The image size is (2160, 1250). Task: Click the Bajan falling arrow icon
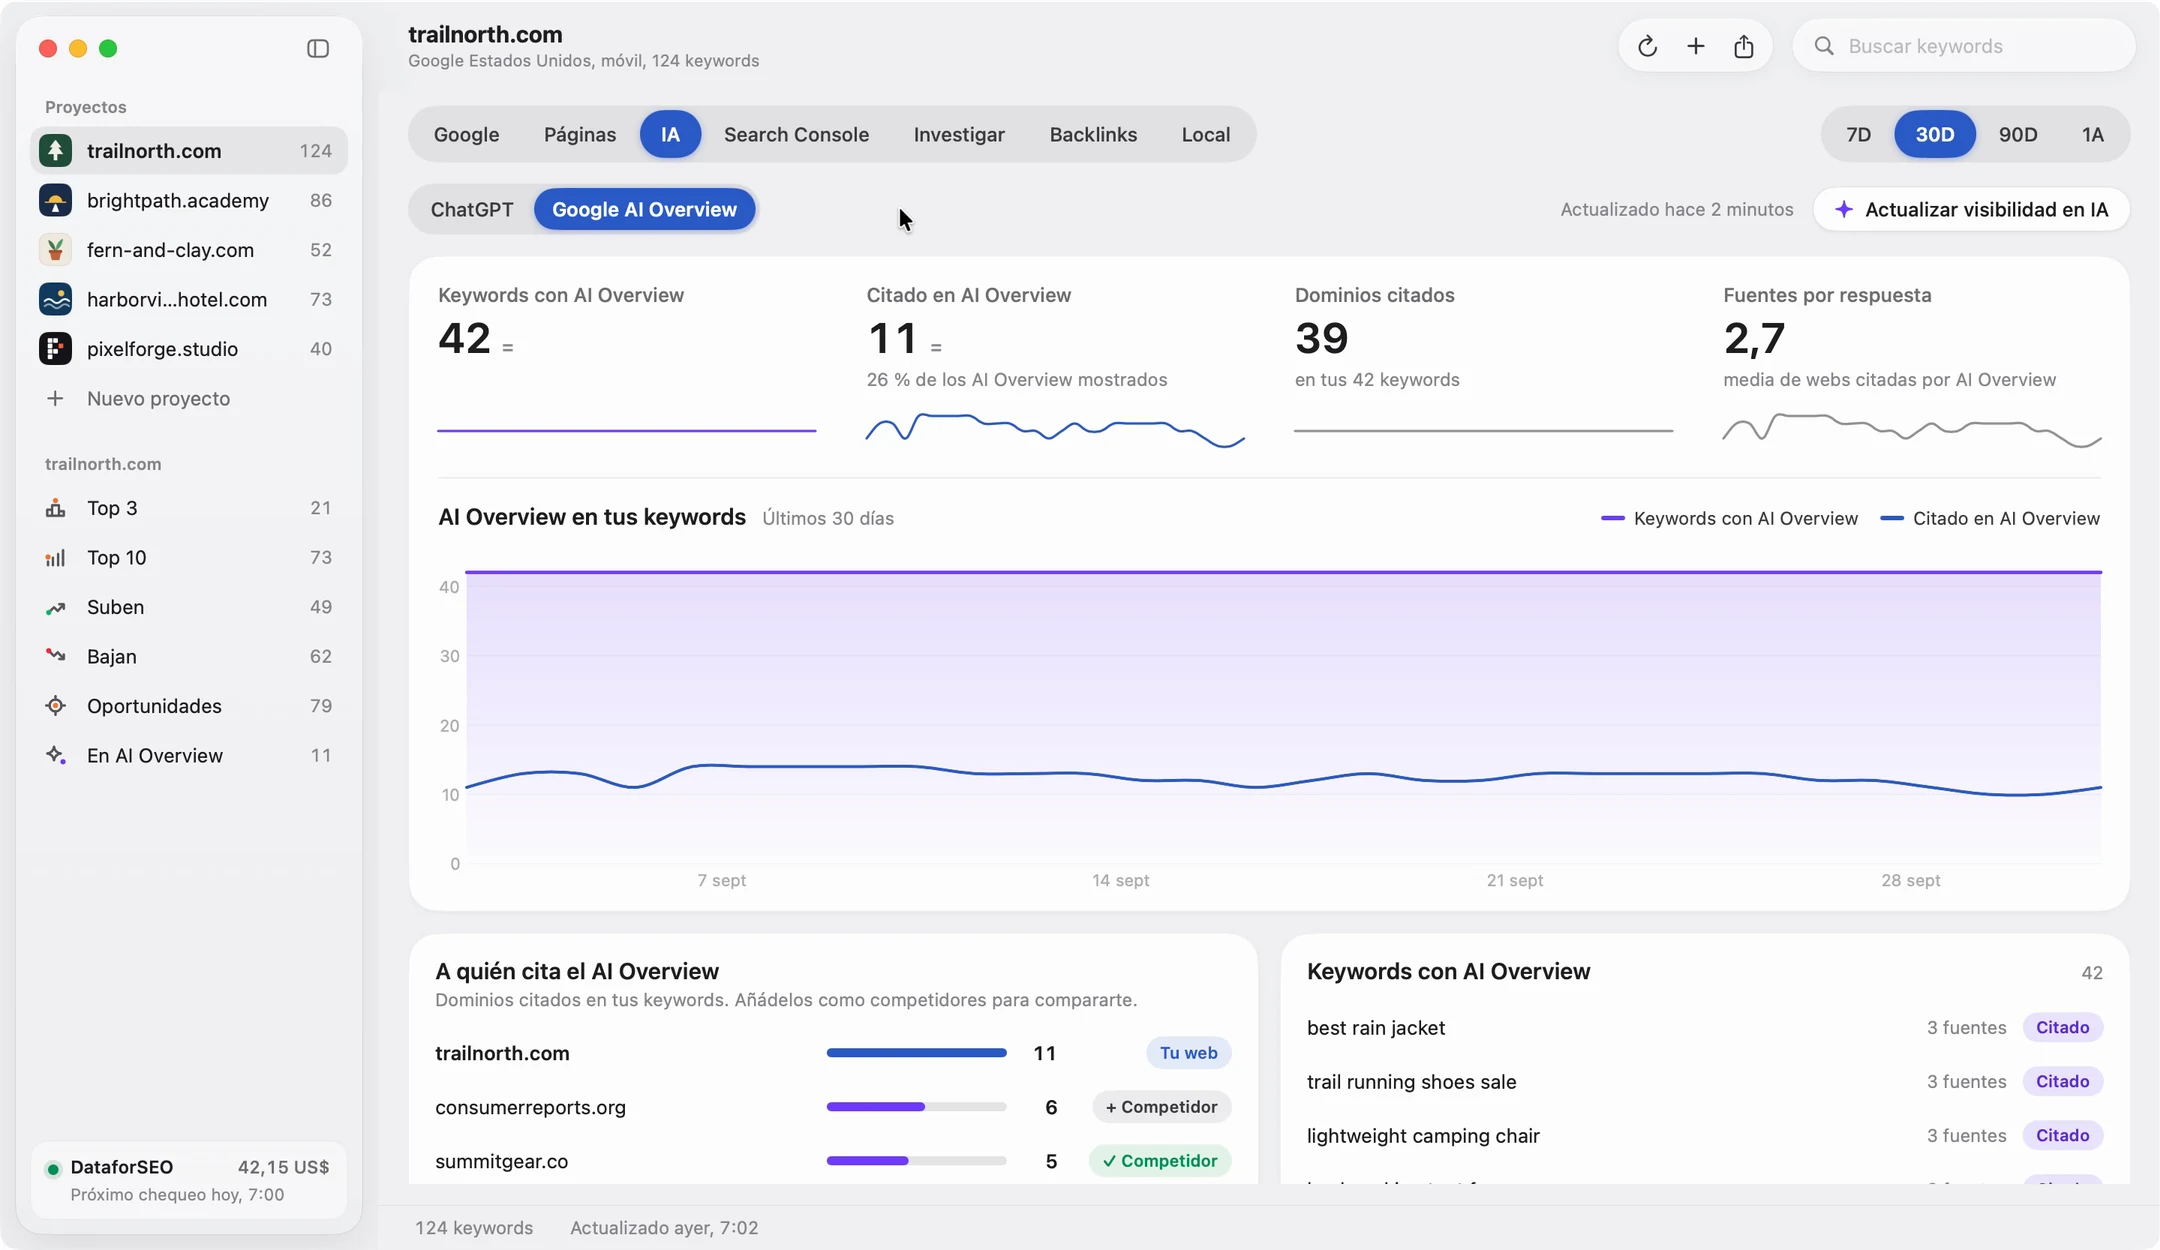click(x=55, y=656)
